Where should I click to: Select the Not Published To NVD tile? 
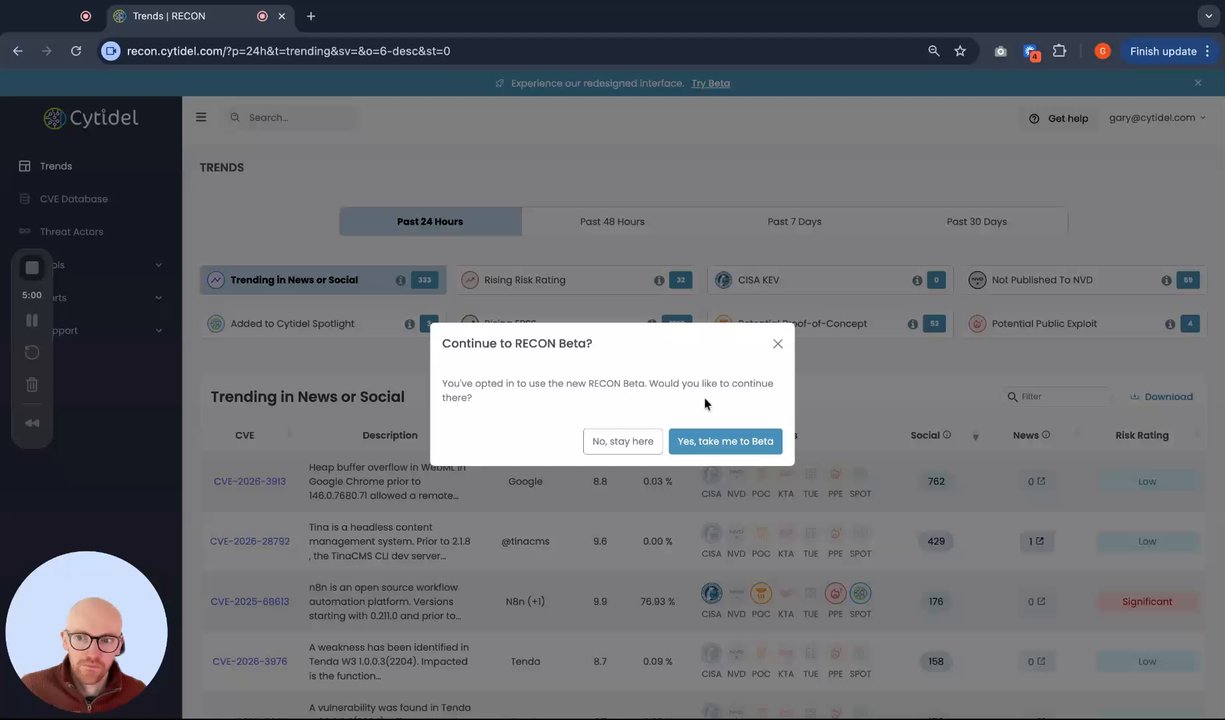[x=1084, y=280]
